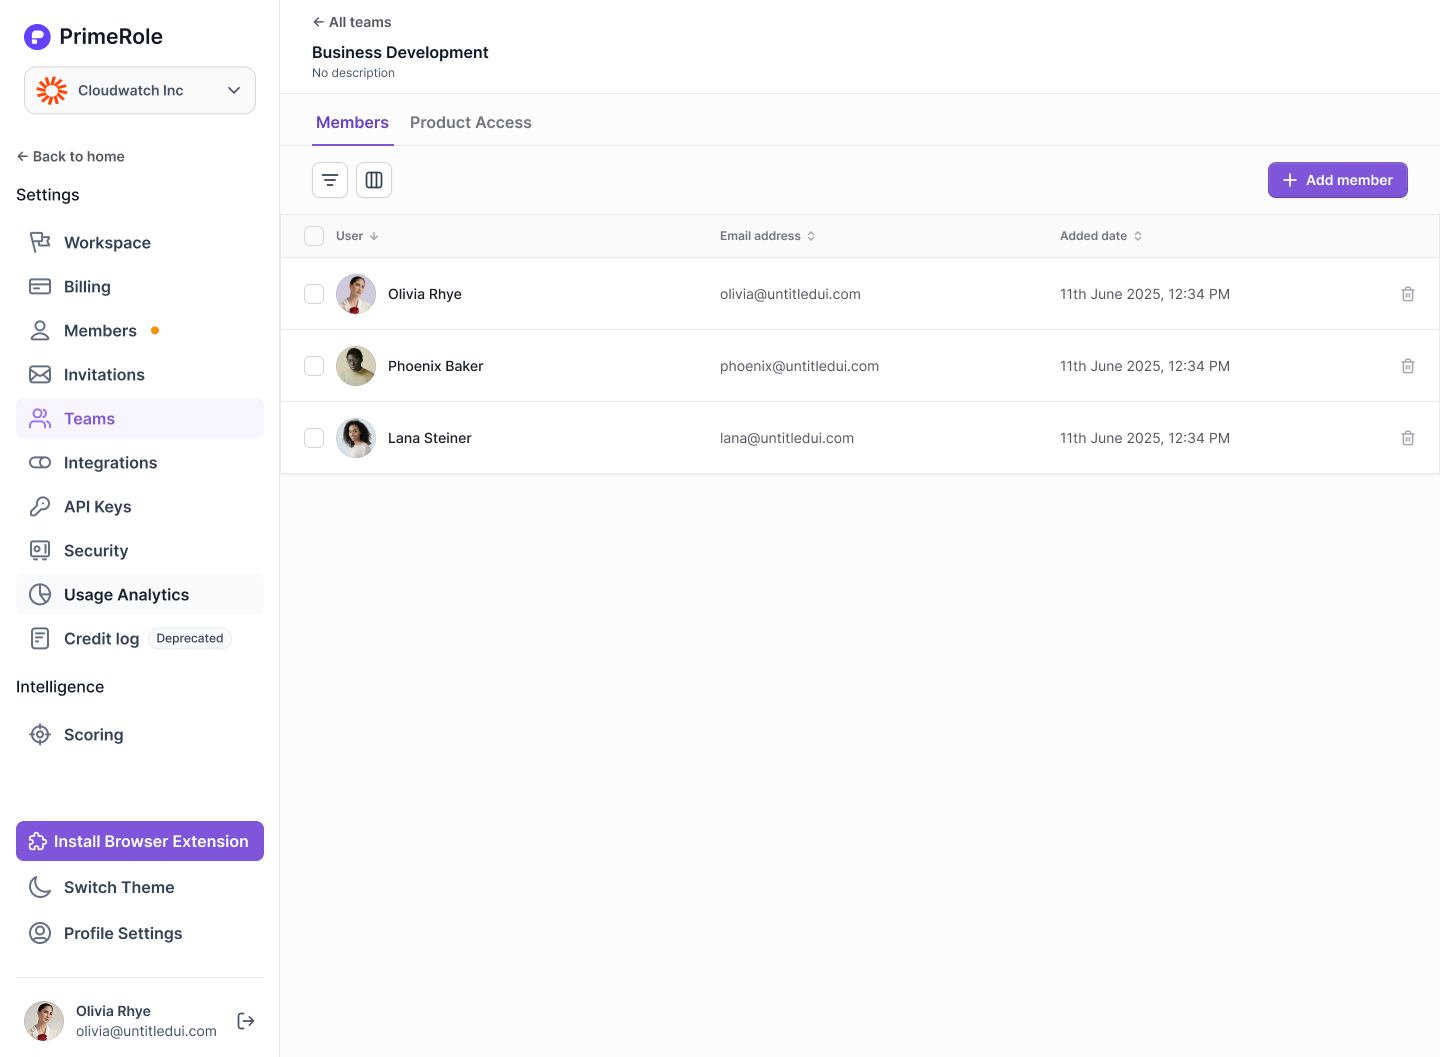Expand the Cloudwatch Inc workspace dropdown
The image size is (1440, 1057).
pos(140,90)
